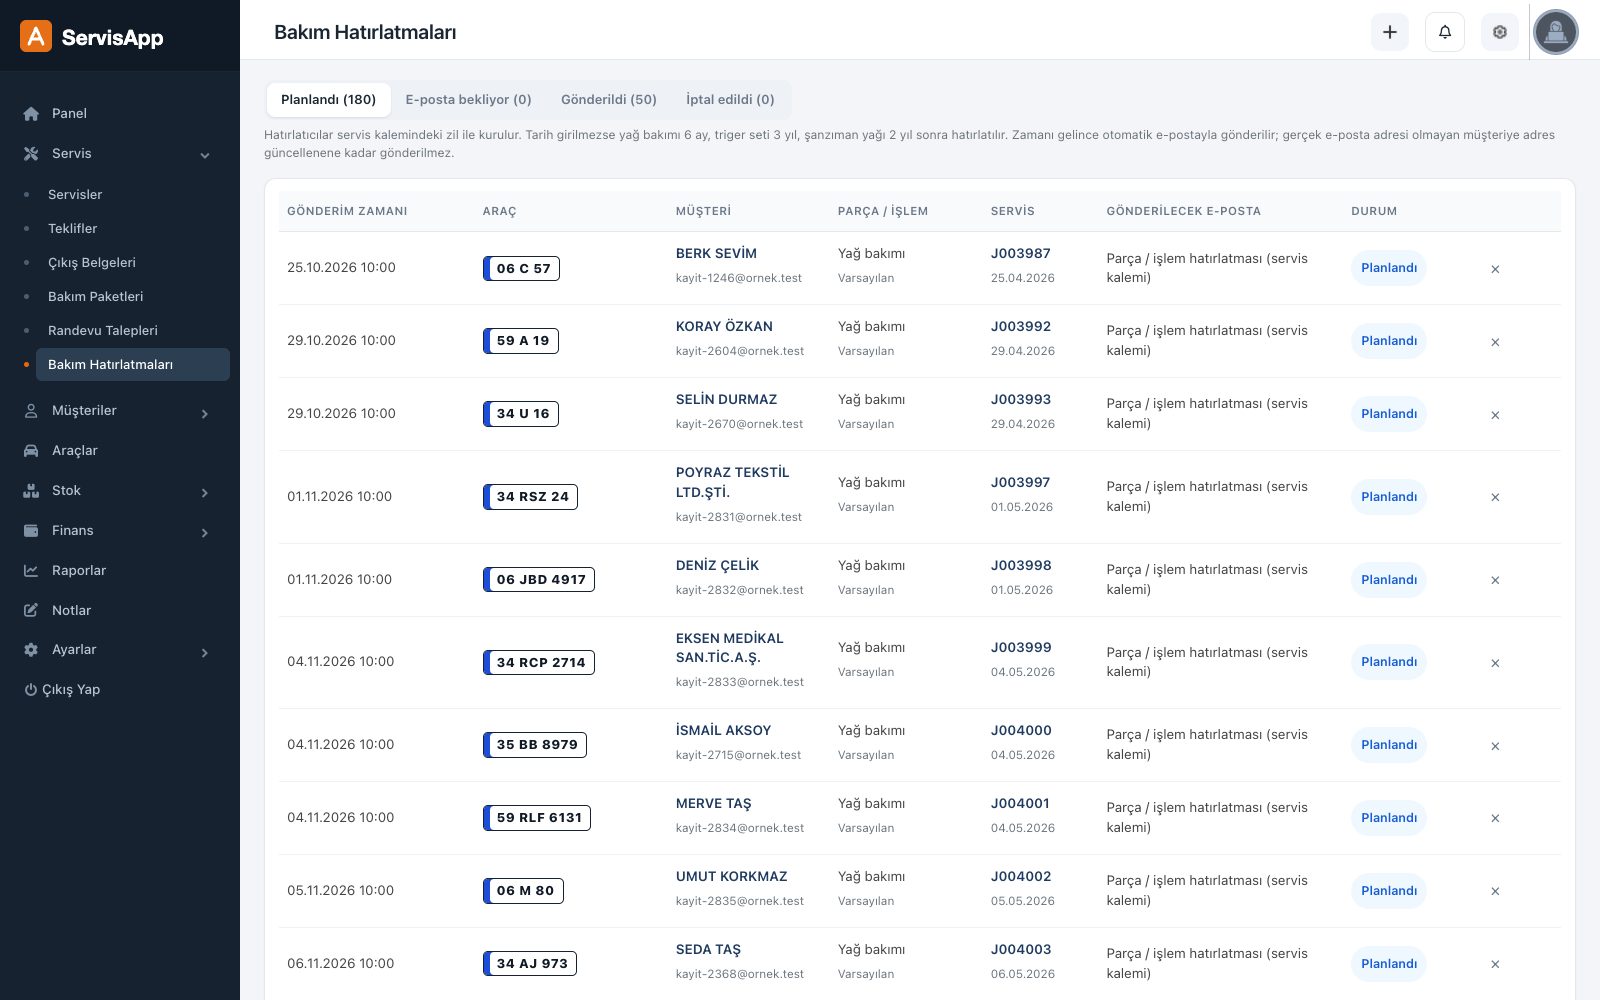The width and height of the screenshot is (1600, 1000).
Task: Cancel reminder for KORAY ÖZKAN row
Action: (1495, 342)
